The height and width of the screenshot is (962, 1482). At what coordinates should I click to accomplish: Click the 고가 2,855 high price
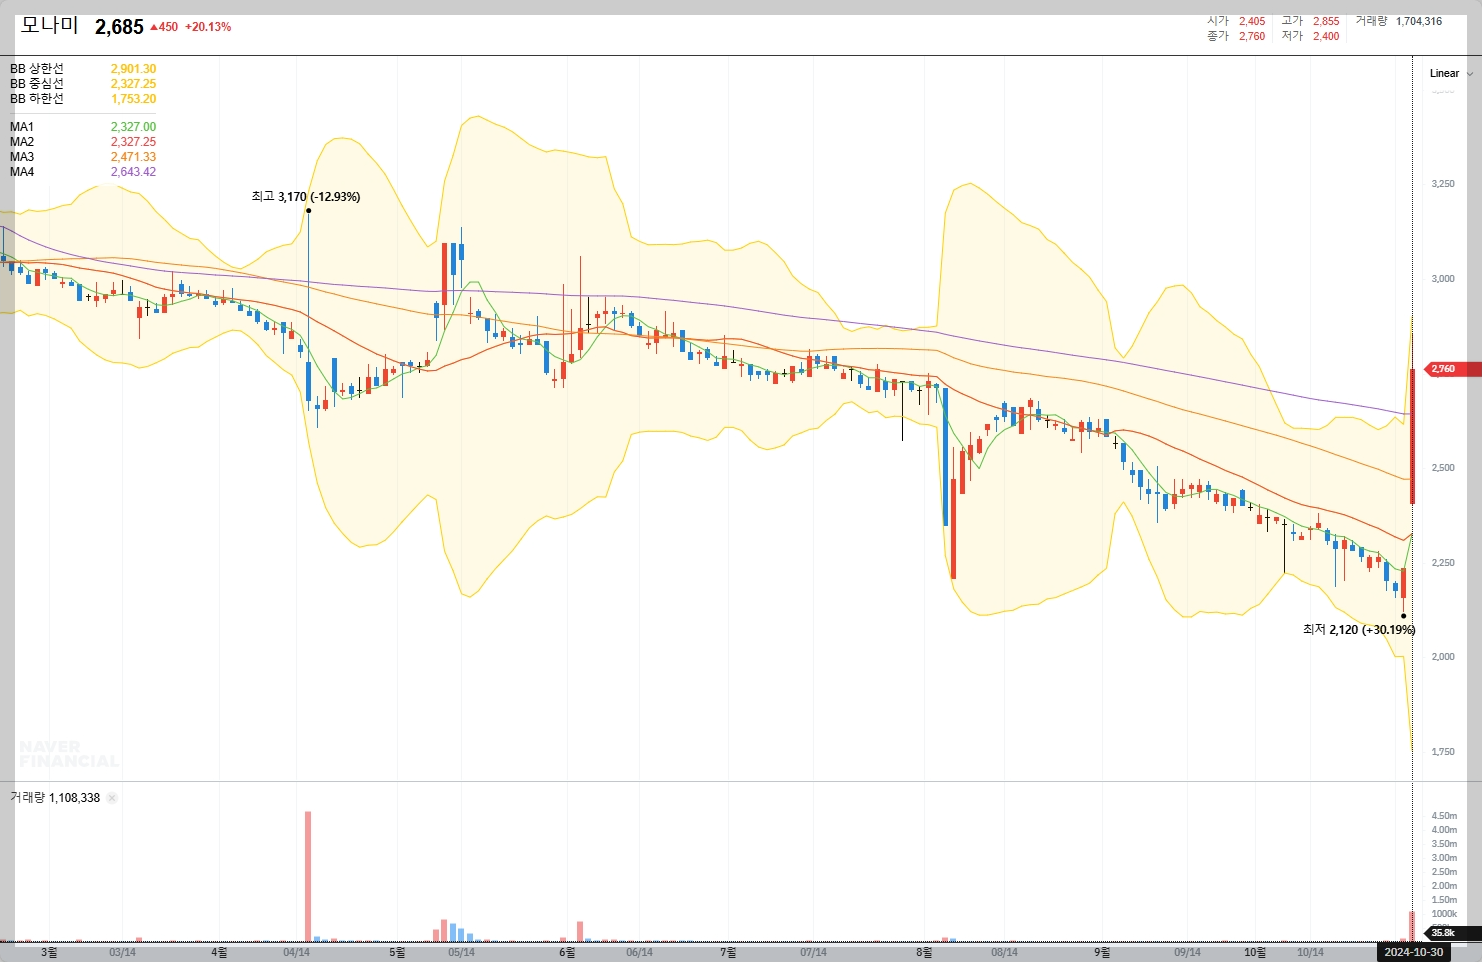coord(1310,21)
